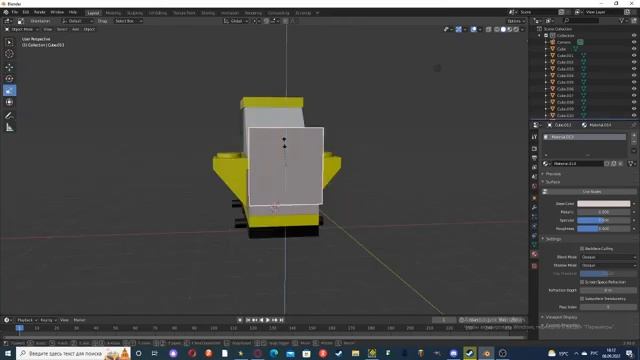Open the Tool properties tab icon

(534, 137)
